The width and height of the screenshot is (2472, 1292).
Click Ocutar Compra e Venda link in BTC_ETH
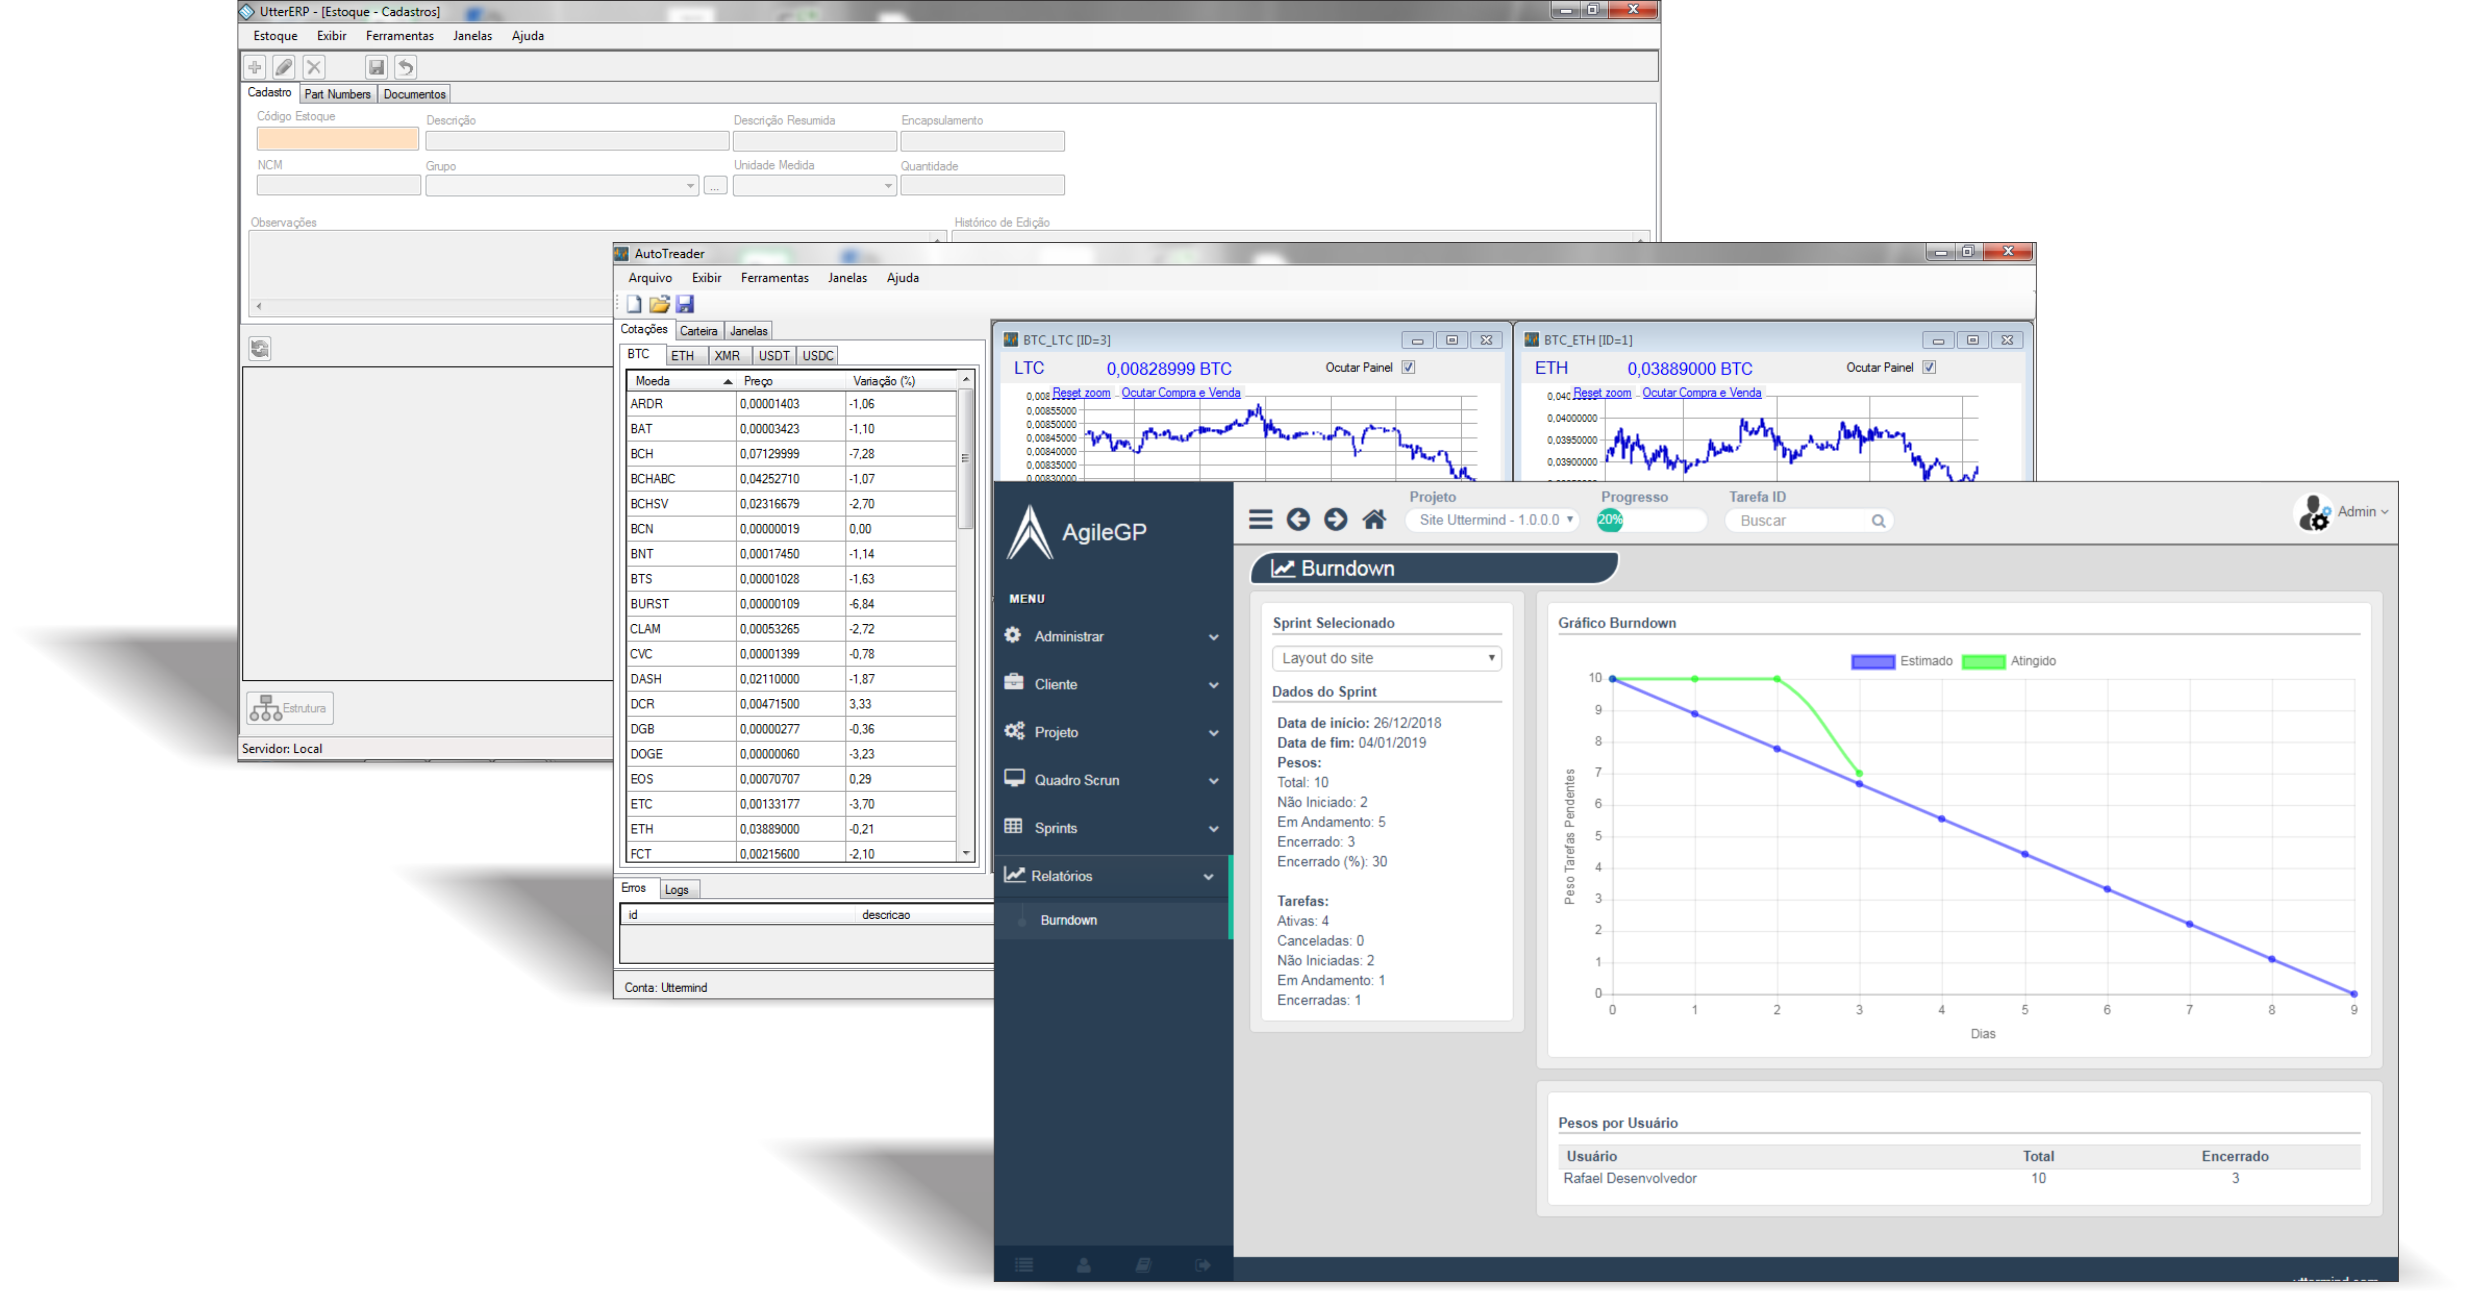(1702, 393)
